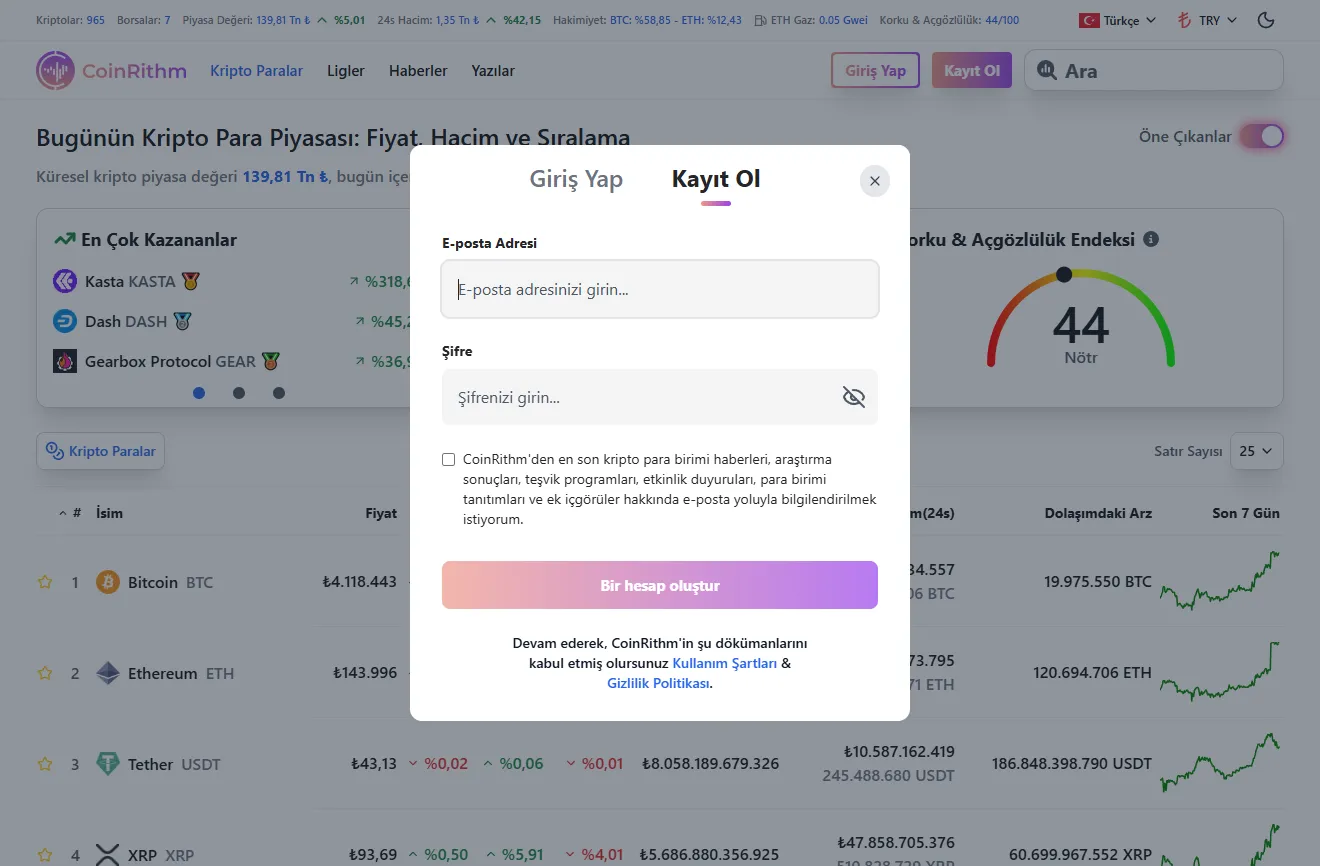Favorite Tether by clicking its star
1320x866 pixels.
tap(44, 763)
